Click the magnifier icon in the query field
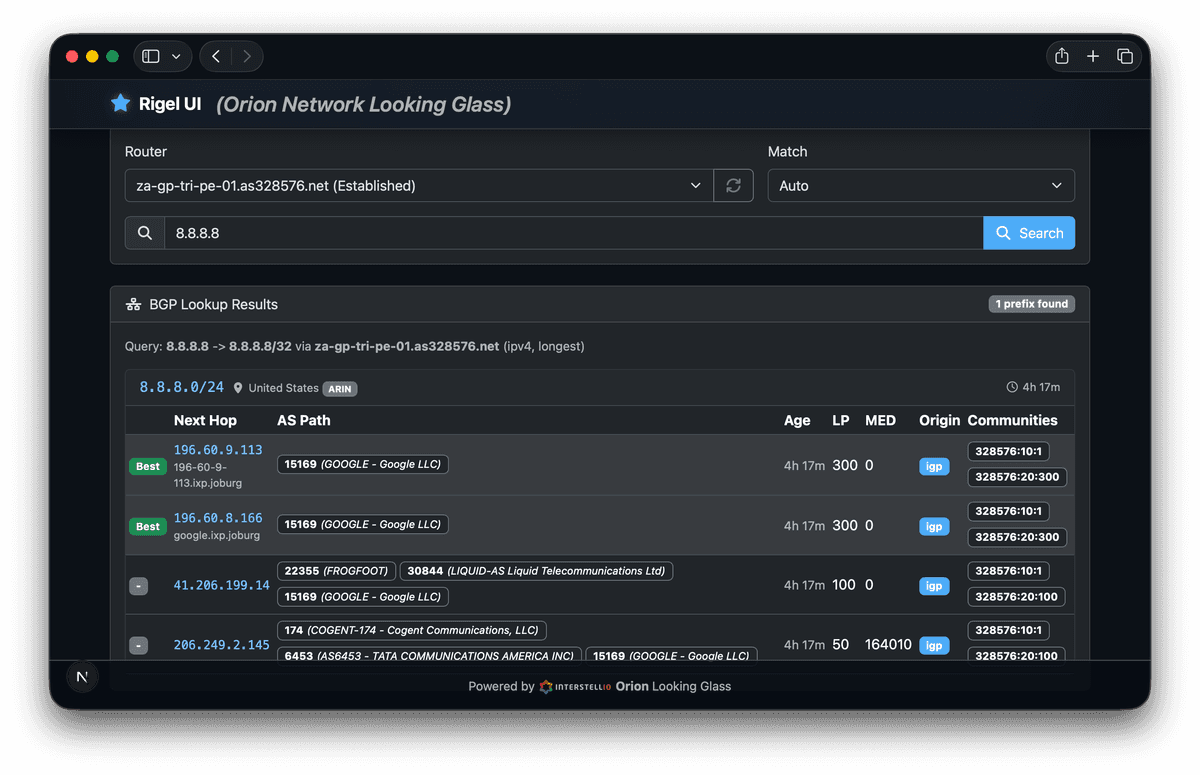The width and height of the screenshot is (1200, 775). tap(144, 232)
